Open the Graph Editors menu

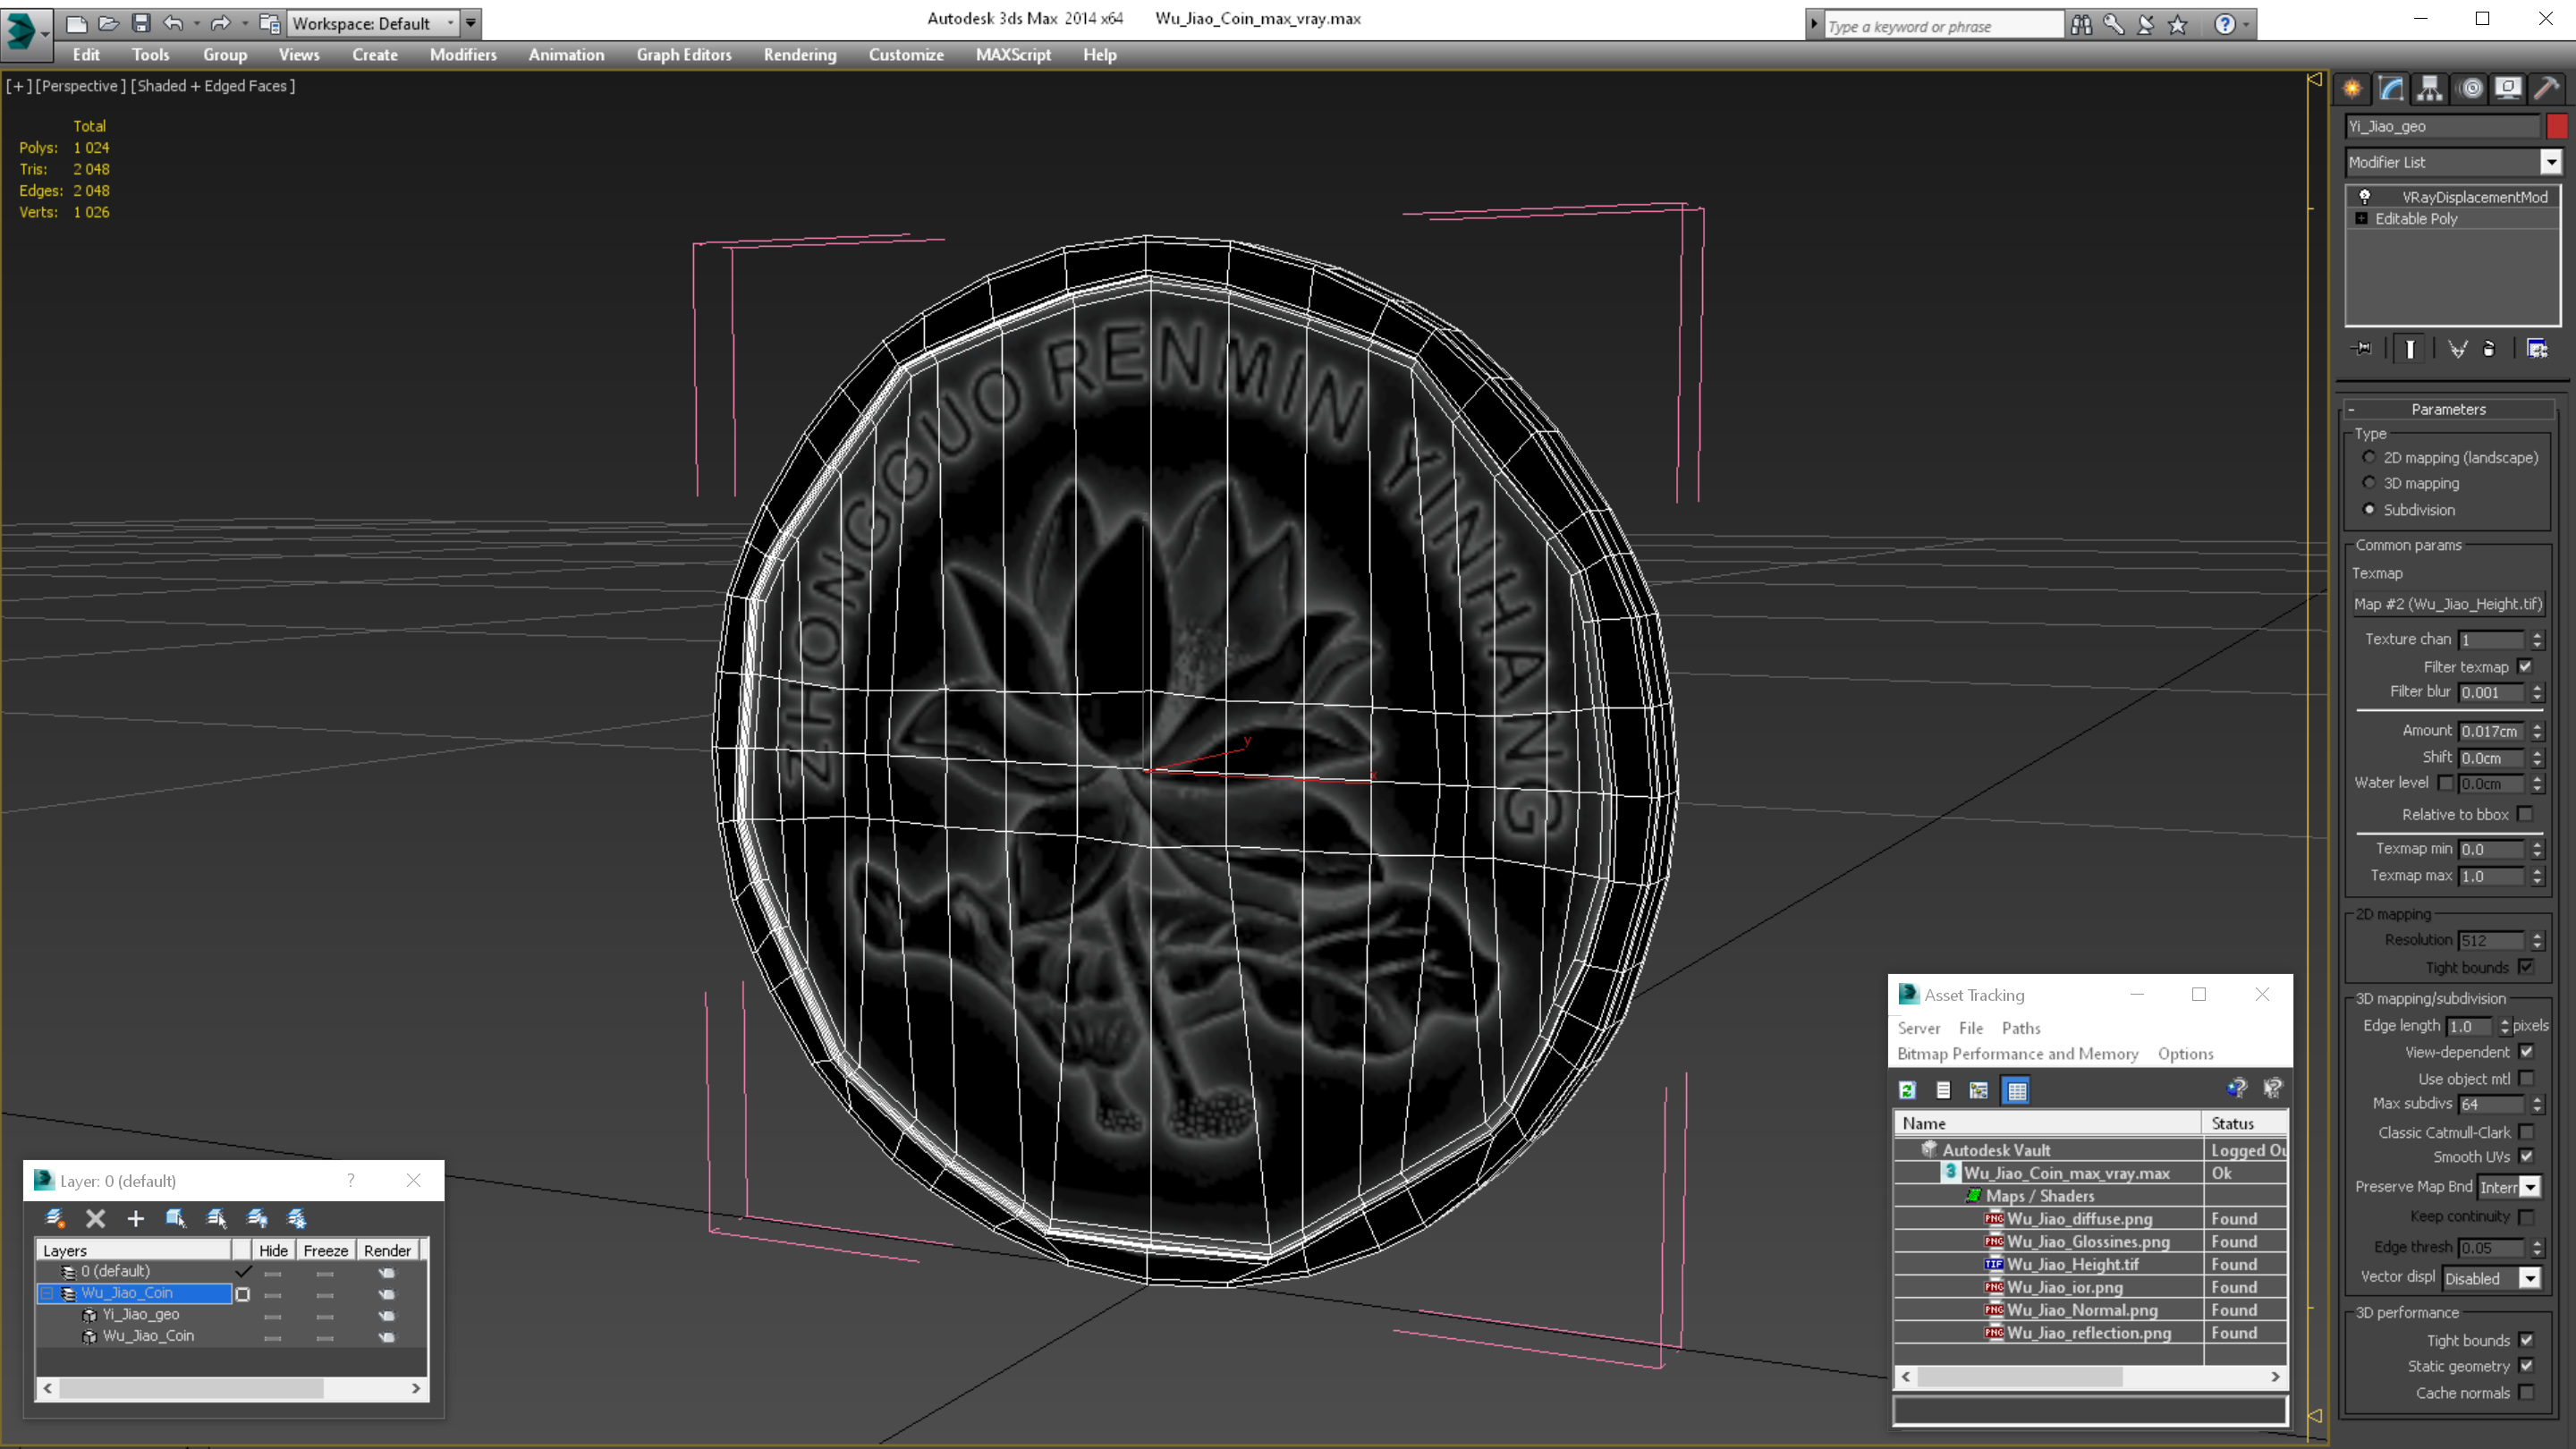[x=684, y=55]
